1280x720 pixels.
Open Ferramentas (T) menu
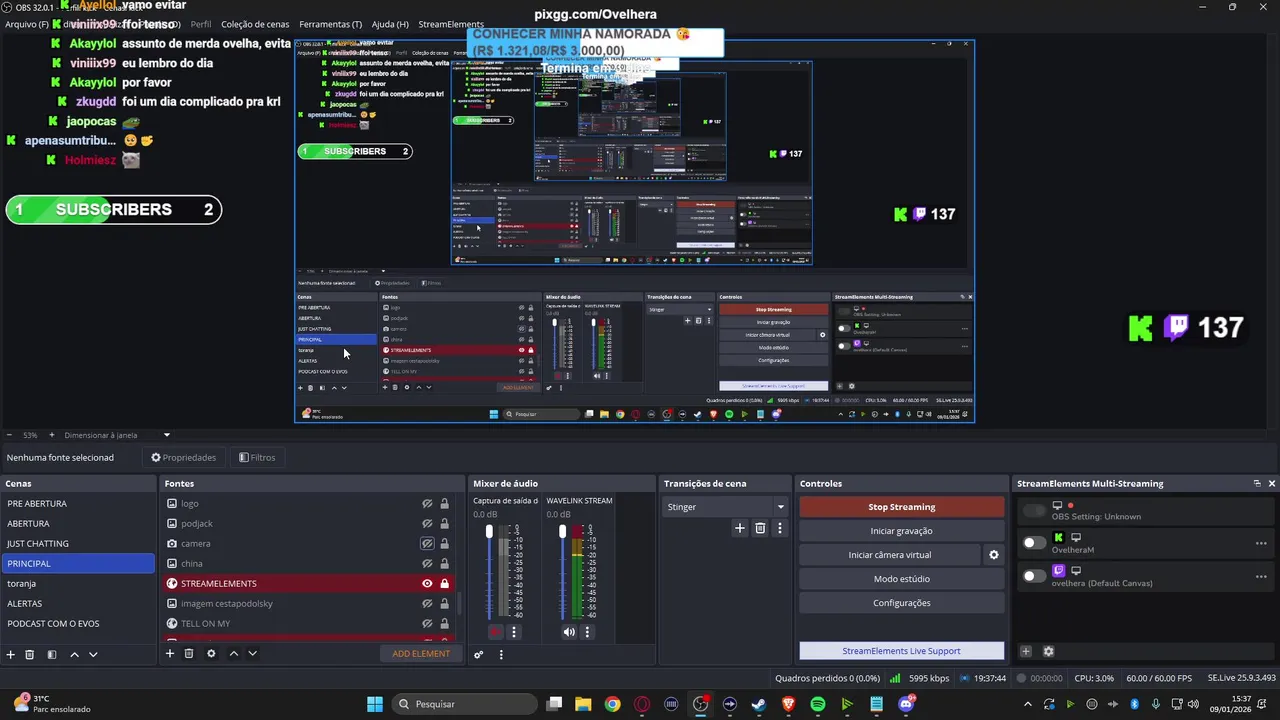[331, 24]
